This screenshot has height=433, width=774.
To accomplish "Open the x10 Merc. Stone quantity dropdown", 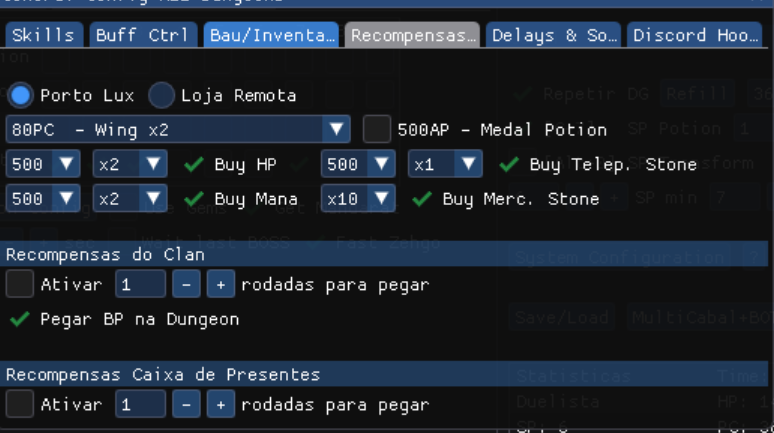I will 358,198.
